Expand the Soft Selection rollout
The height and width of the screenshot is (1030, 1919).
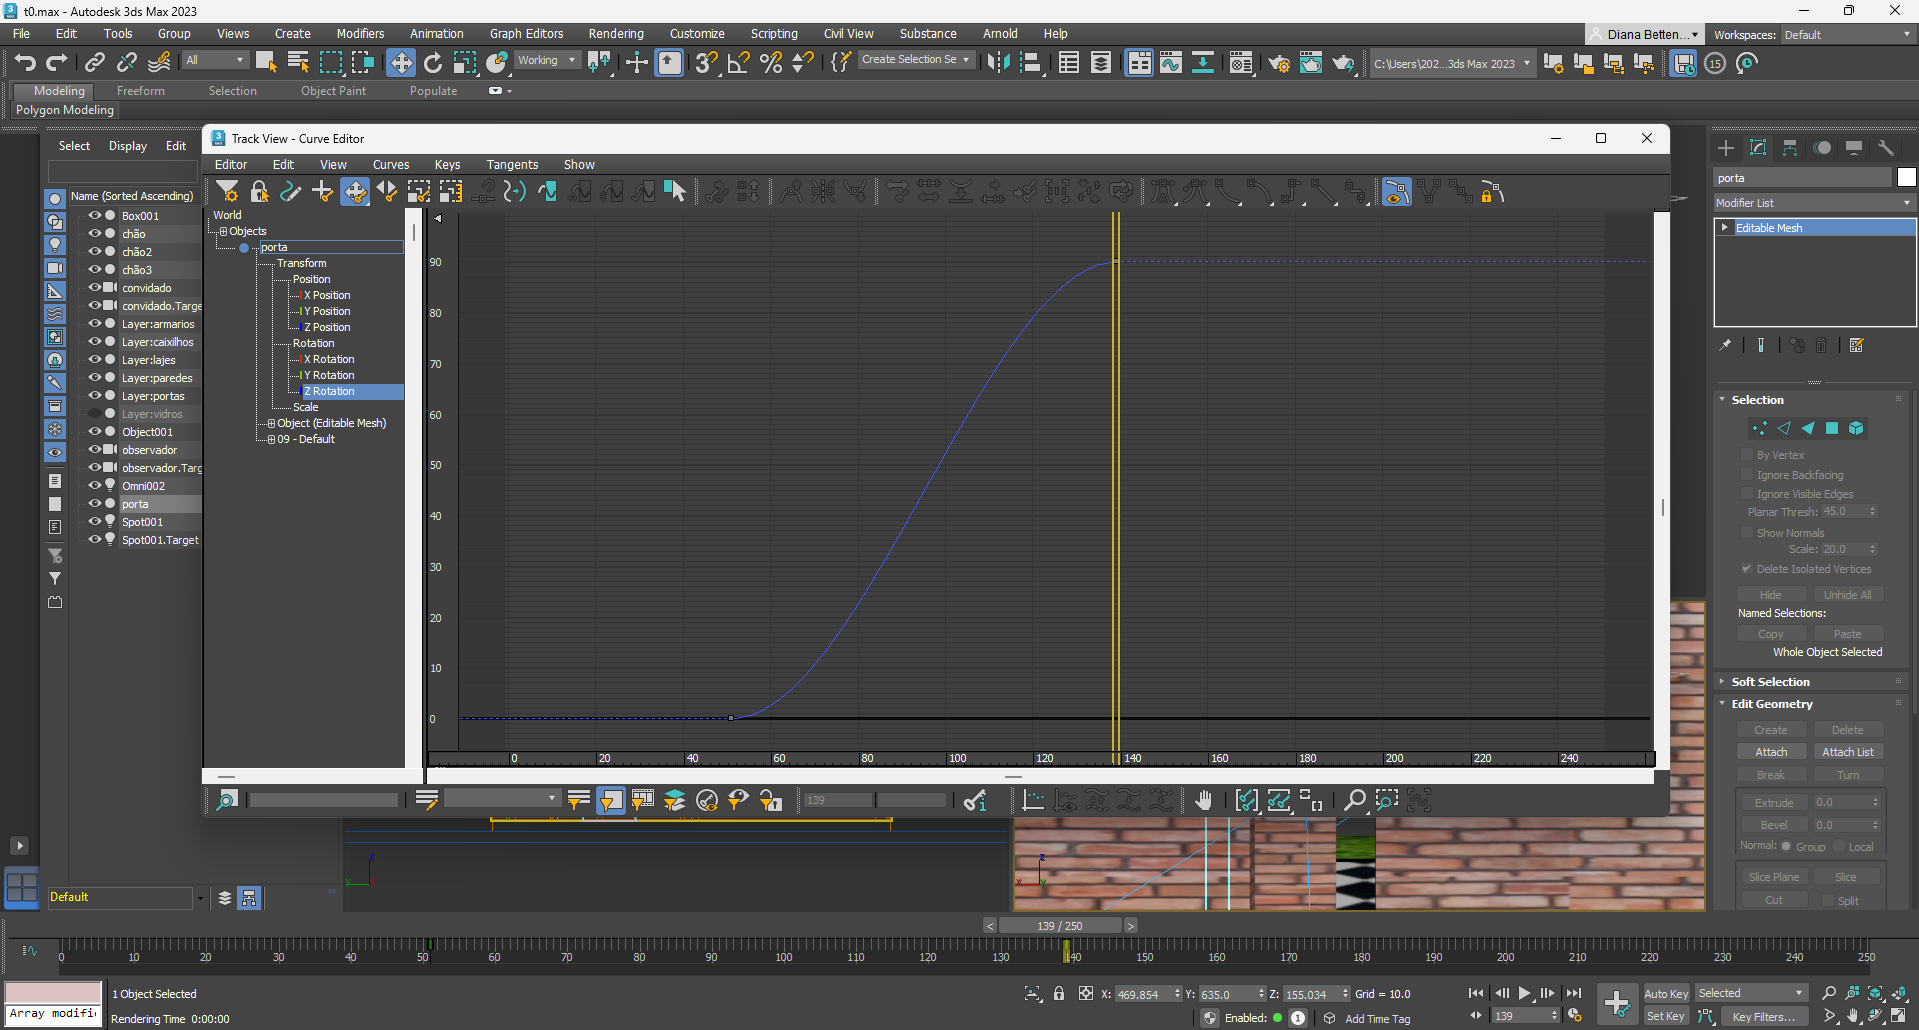click(1770, 682)
